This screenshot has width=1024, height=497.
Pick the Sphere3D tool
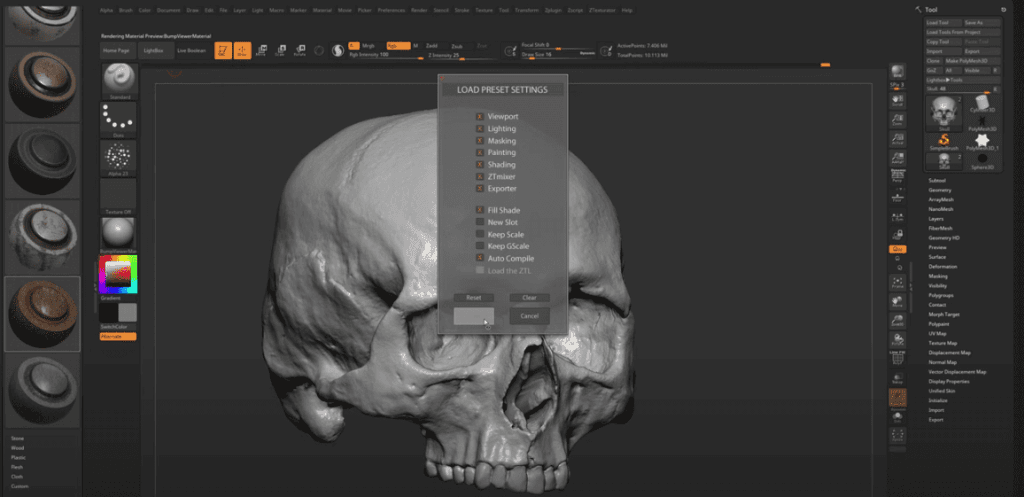click(x=982, y=160)
